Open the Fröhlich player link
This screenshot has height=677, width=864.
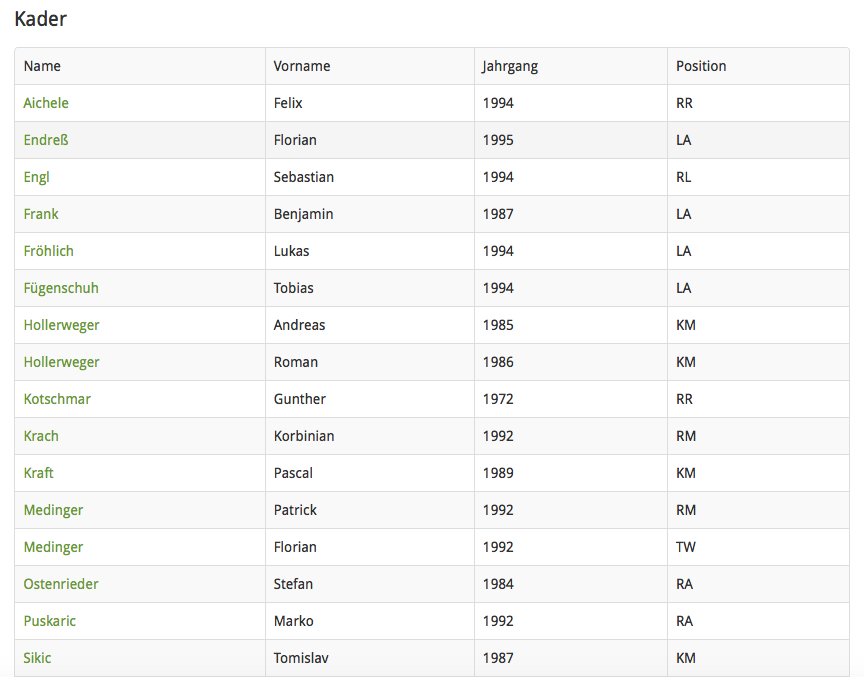[49, 251]
